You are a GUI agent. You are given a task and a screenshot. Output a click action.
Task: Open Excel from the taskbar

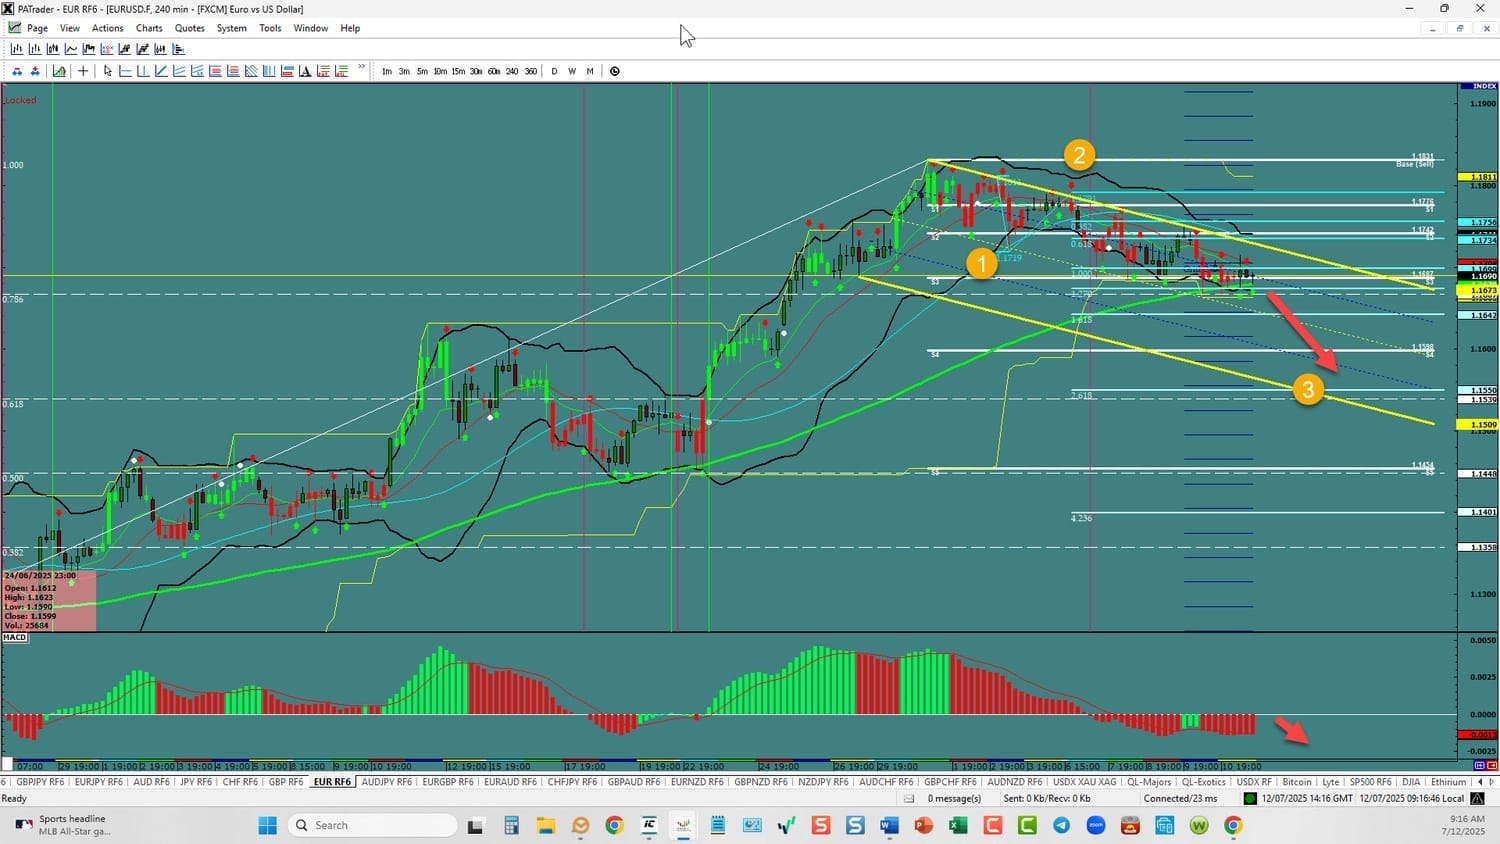(958, 825)
